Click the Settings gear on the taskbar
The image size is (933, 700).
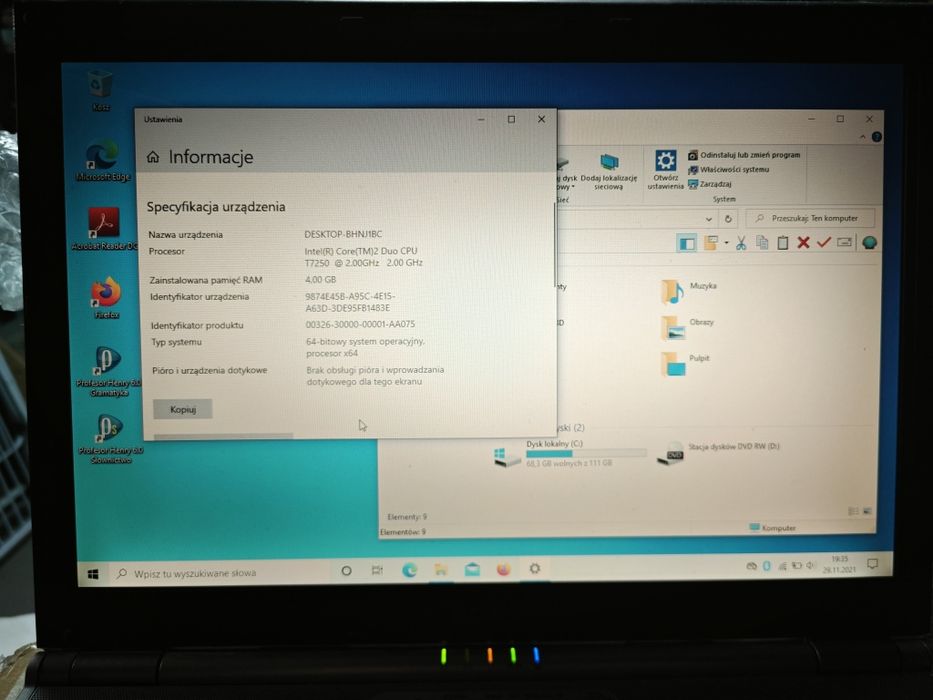(535, 569)
